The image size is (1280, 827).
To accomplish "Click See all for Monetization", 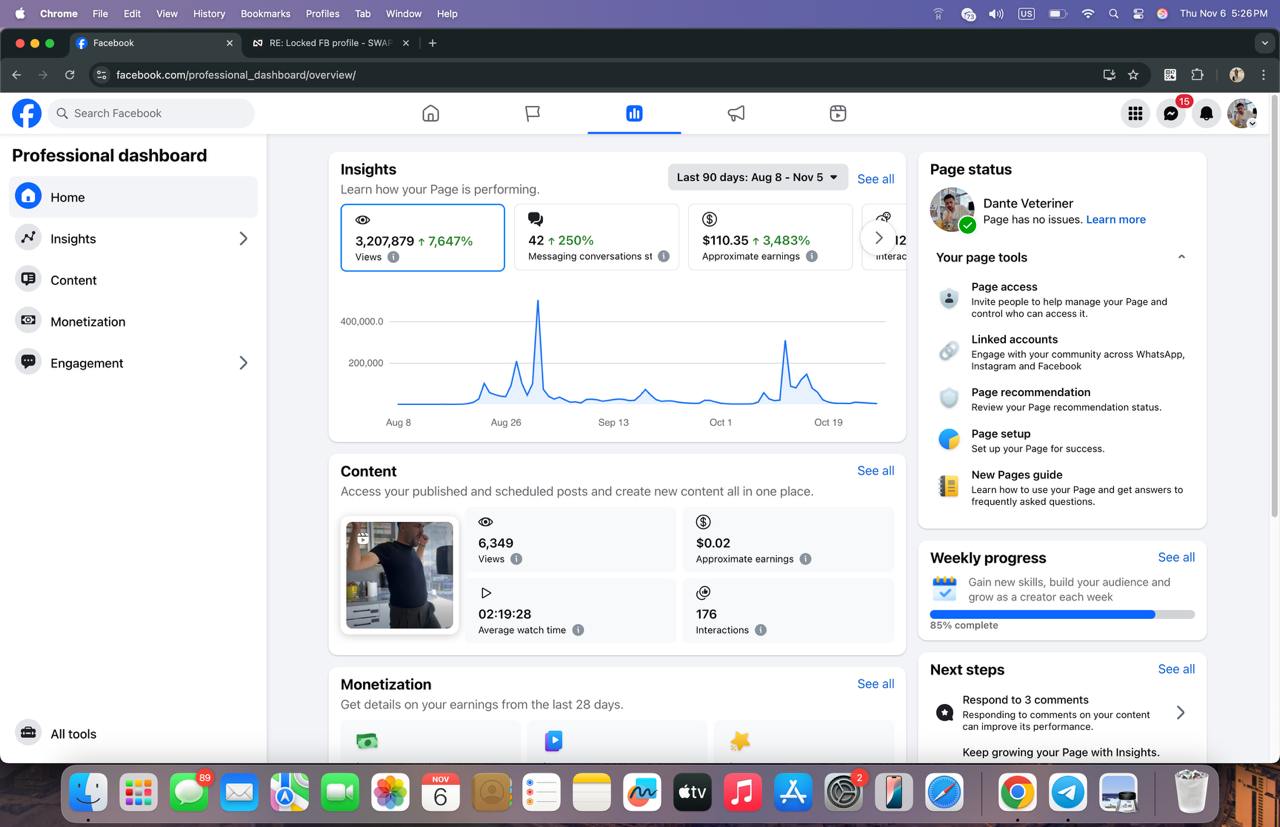I will pyautogui.click(x=875, y=684).
